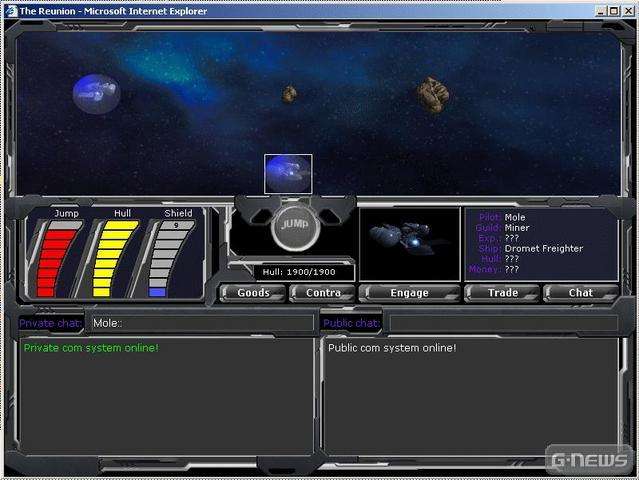This screenshot has width=639, height=480.
Task: Target the large asteroid on the right
Action: click(432, 94)
